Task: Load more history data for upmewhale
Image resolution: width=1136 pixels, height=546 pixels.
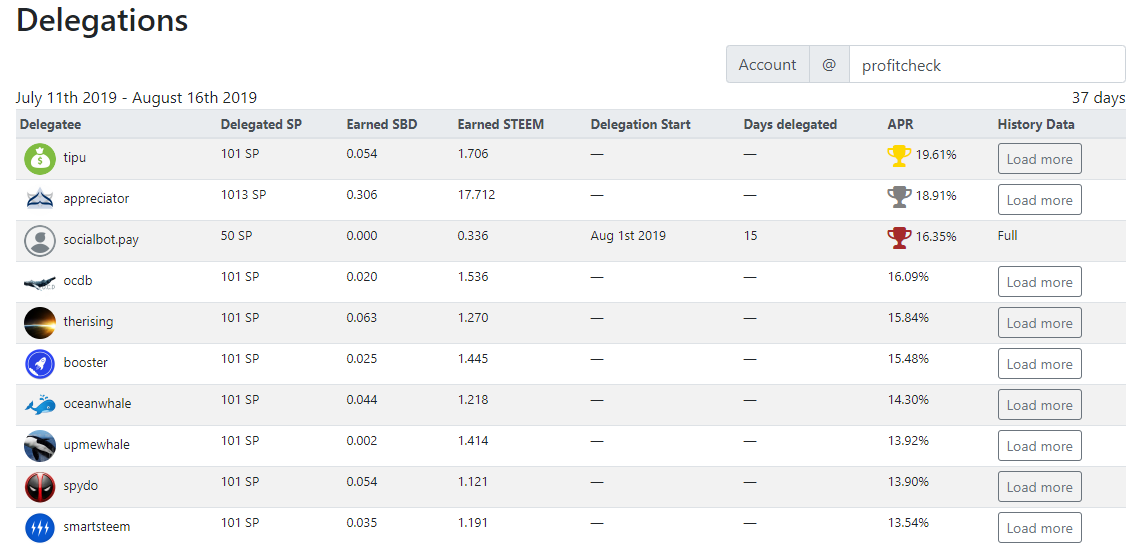Action: click(x=1040, y=446)
